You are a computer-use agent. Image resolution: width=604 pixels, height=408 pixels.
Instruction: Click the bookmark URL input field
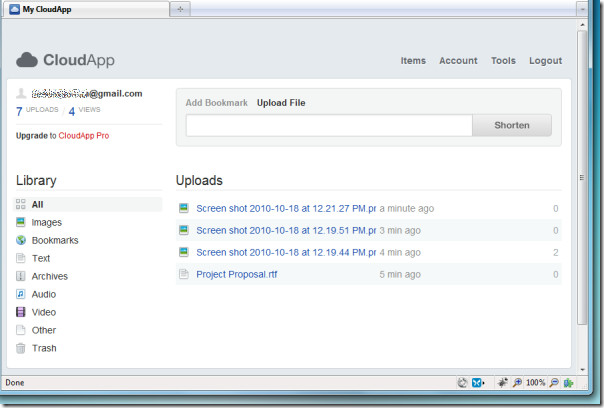(329, 125)
